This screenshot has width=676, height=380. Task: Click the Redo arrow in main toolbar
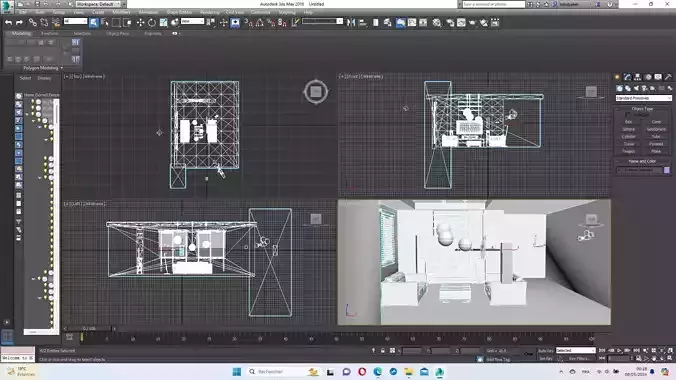(19, 22)
